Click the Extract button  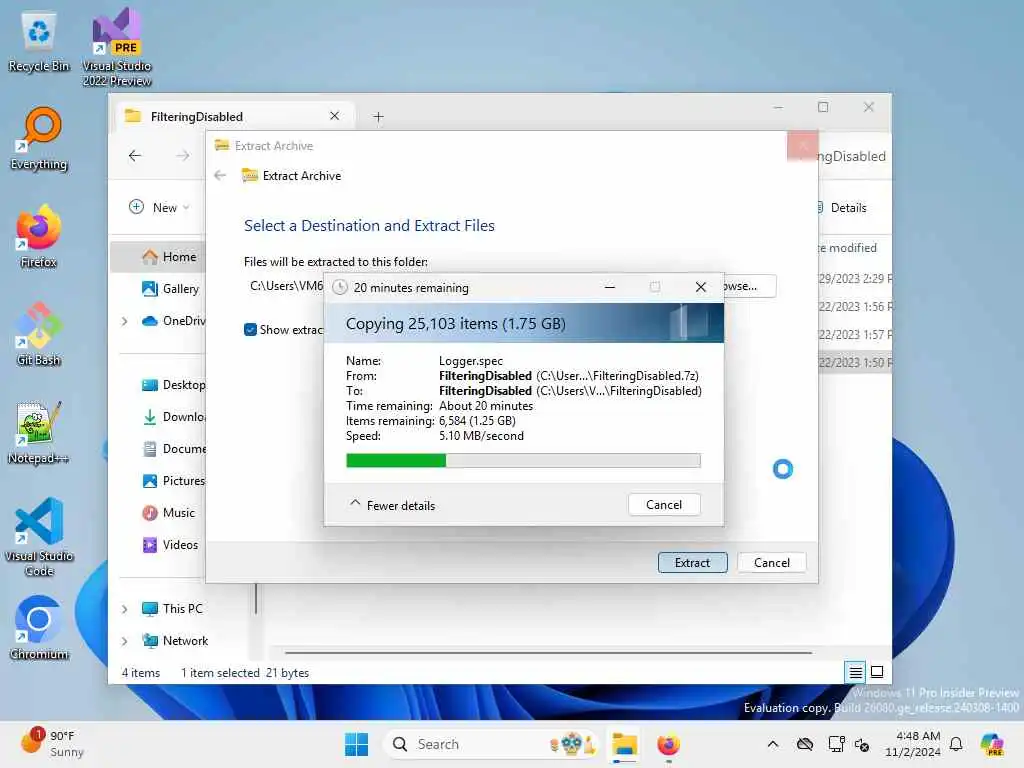click(692, 562)
